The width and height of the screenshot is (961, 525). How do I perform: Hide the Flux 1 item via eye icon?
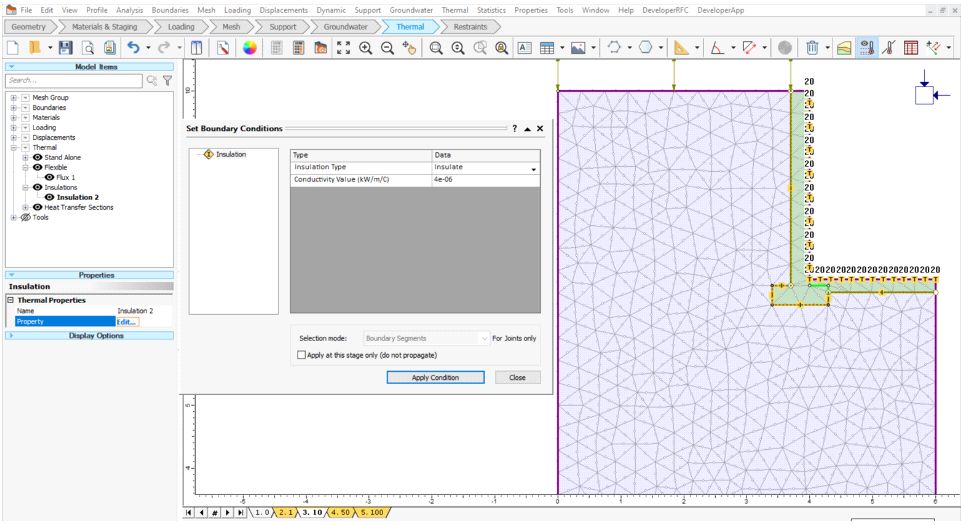pos(49,177)
